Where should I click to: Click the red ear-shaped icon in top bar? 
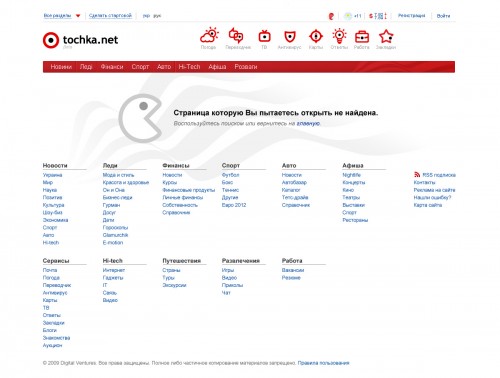(x=331, y=16)
